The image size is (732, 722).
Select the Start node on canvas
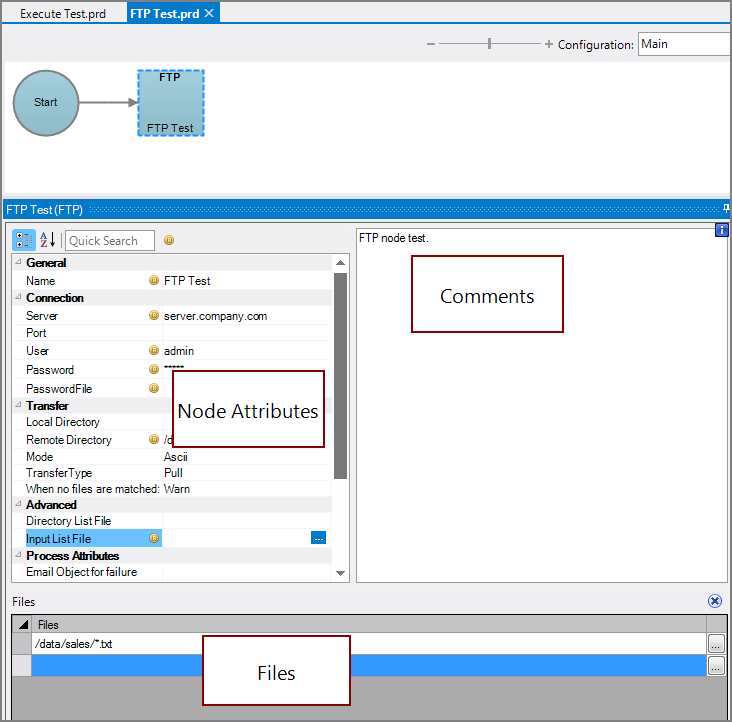tap(46, 103)
